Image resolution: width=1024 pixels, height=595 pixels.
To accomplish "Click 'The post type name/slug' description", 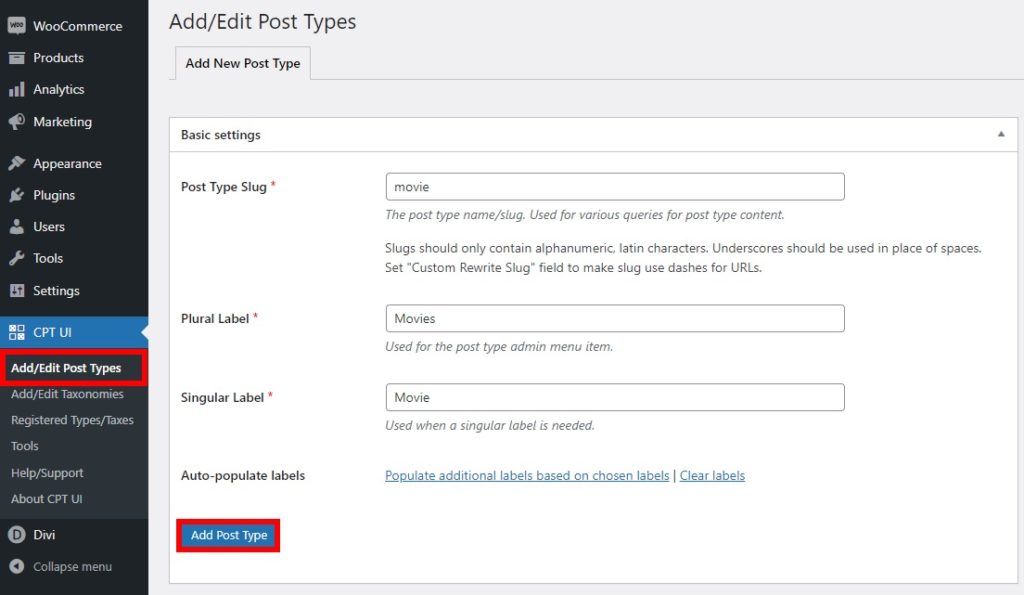I will (x=584, y=215).
